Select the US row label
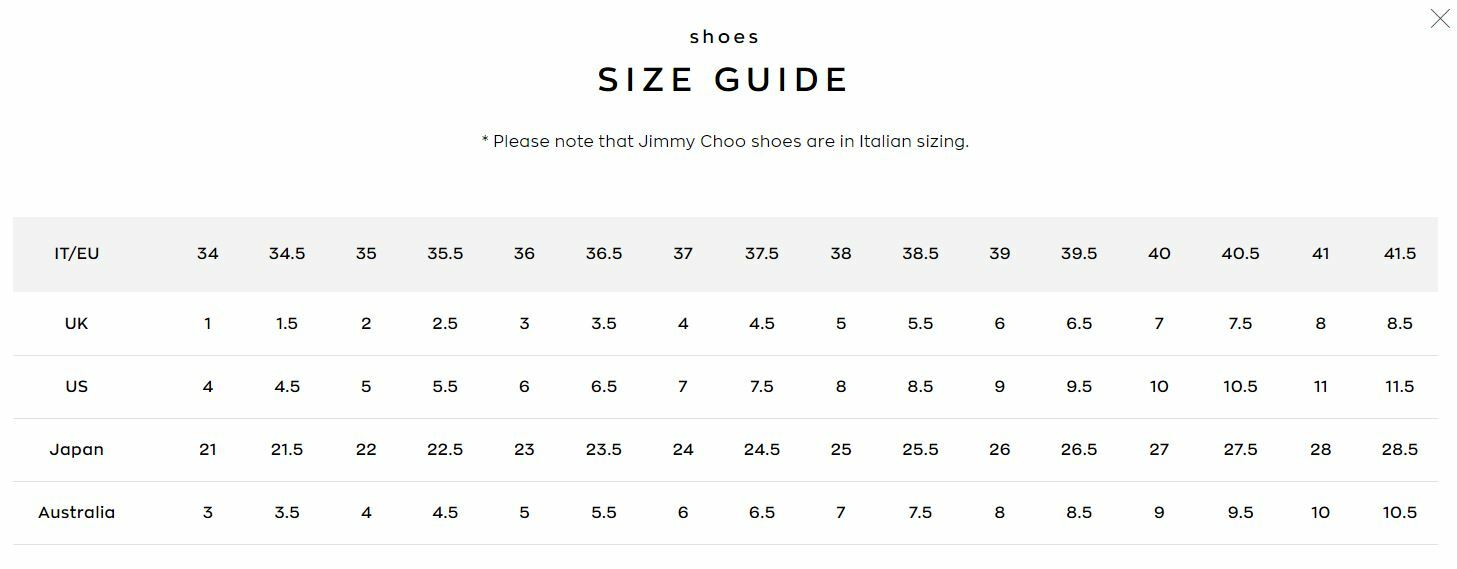 (x=77, y=387)
